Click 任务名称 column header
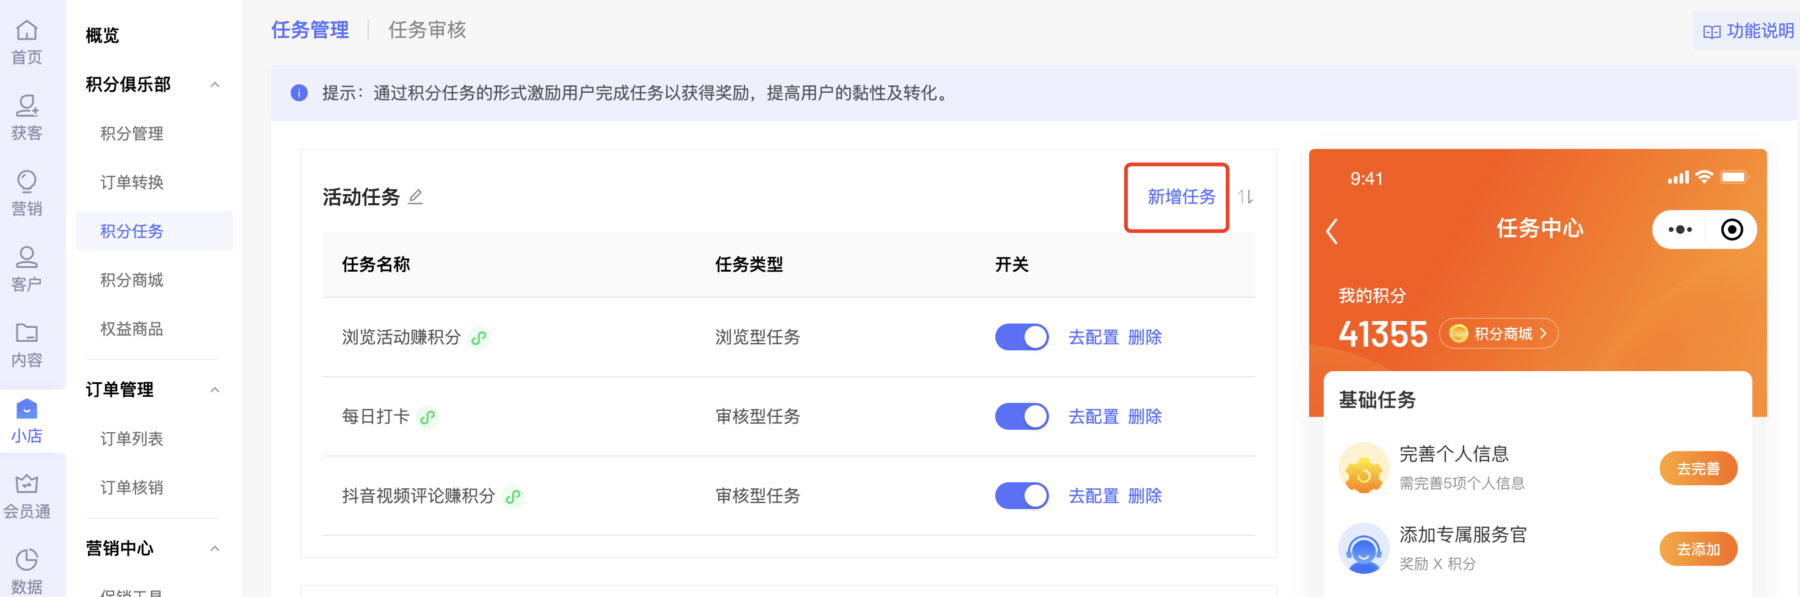Image resolution: width=1800 pixels, height=597 pixels. click(376, 265)
